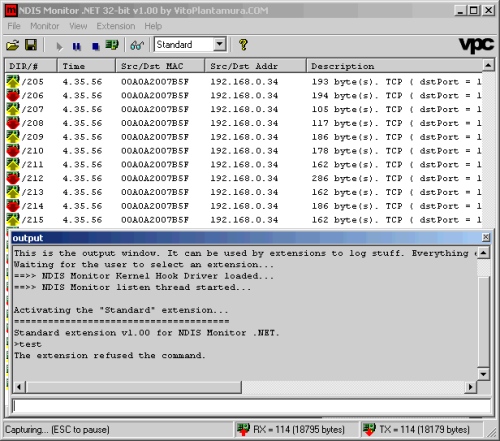Click direction icon for packet /205

tap(13, 81)
